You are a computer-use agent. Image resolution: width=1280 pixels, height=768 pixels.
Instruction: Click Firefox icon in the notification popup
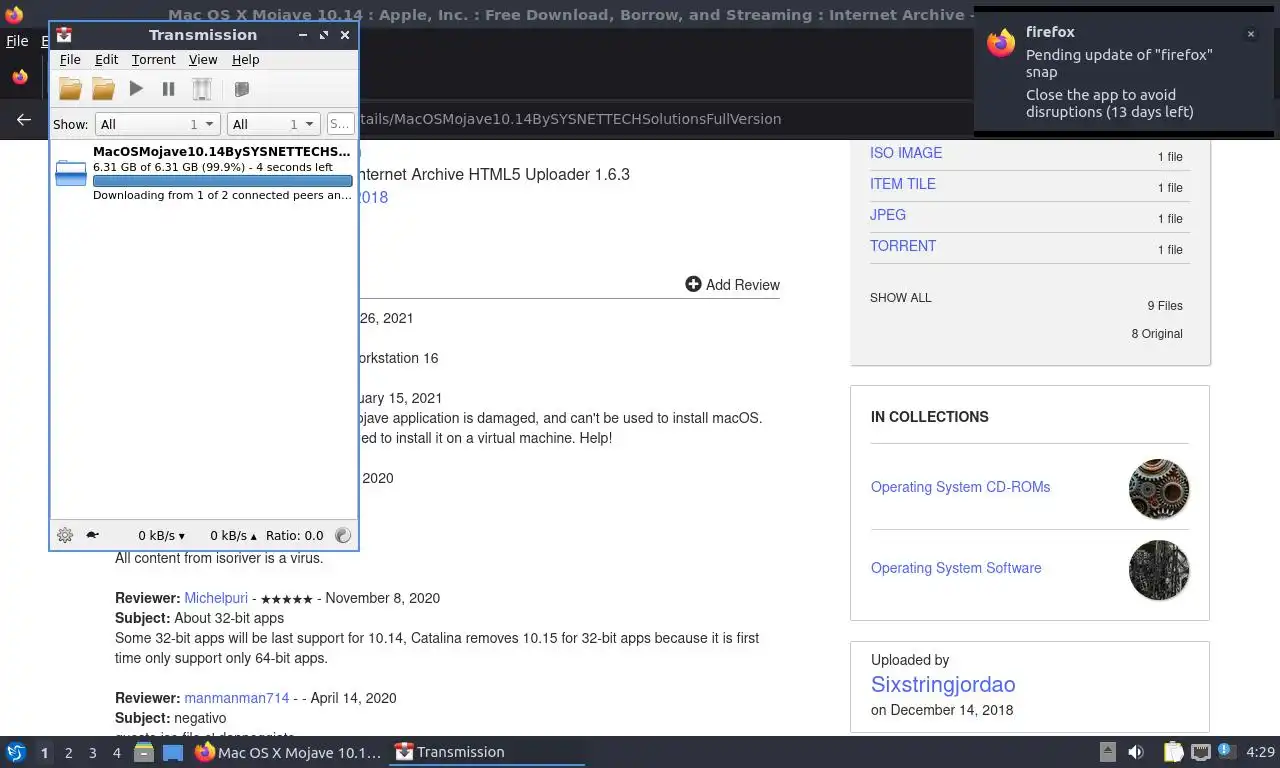tap(1001, 43)
